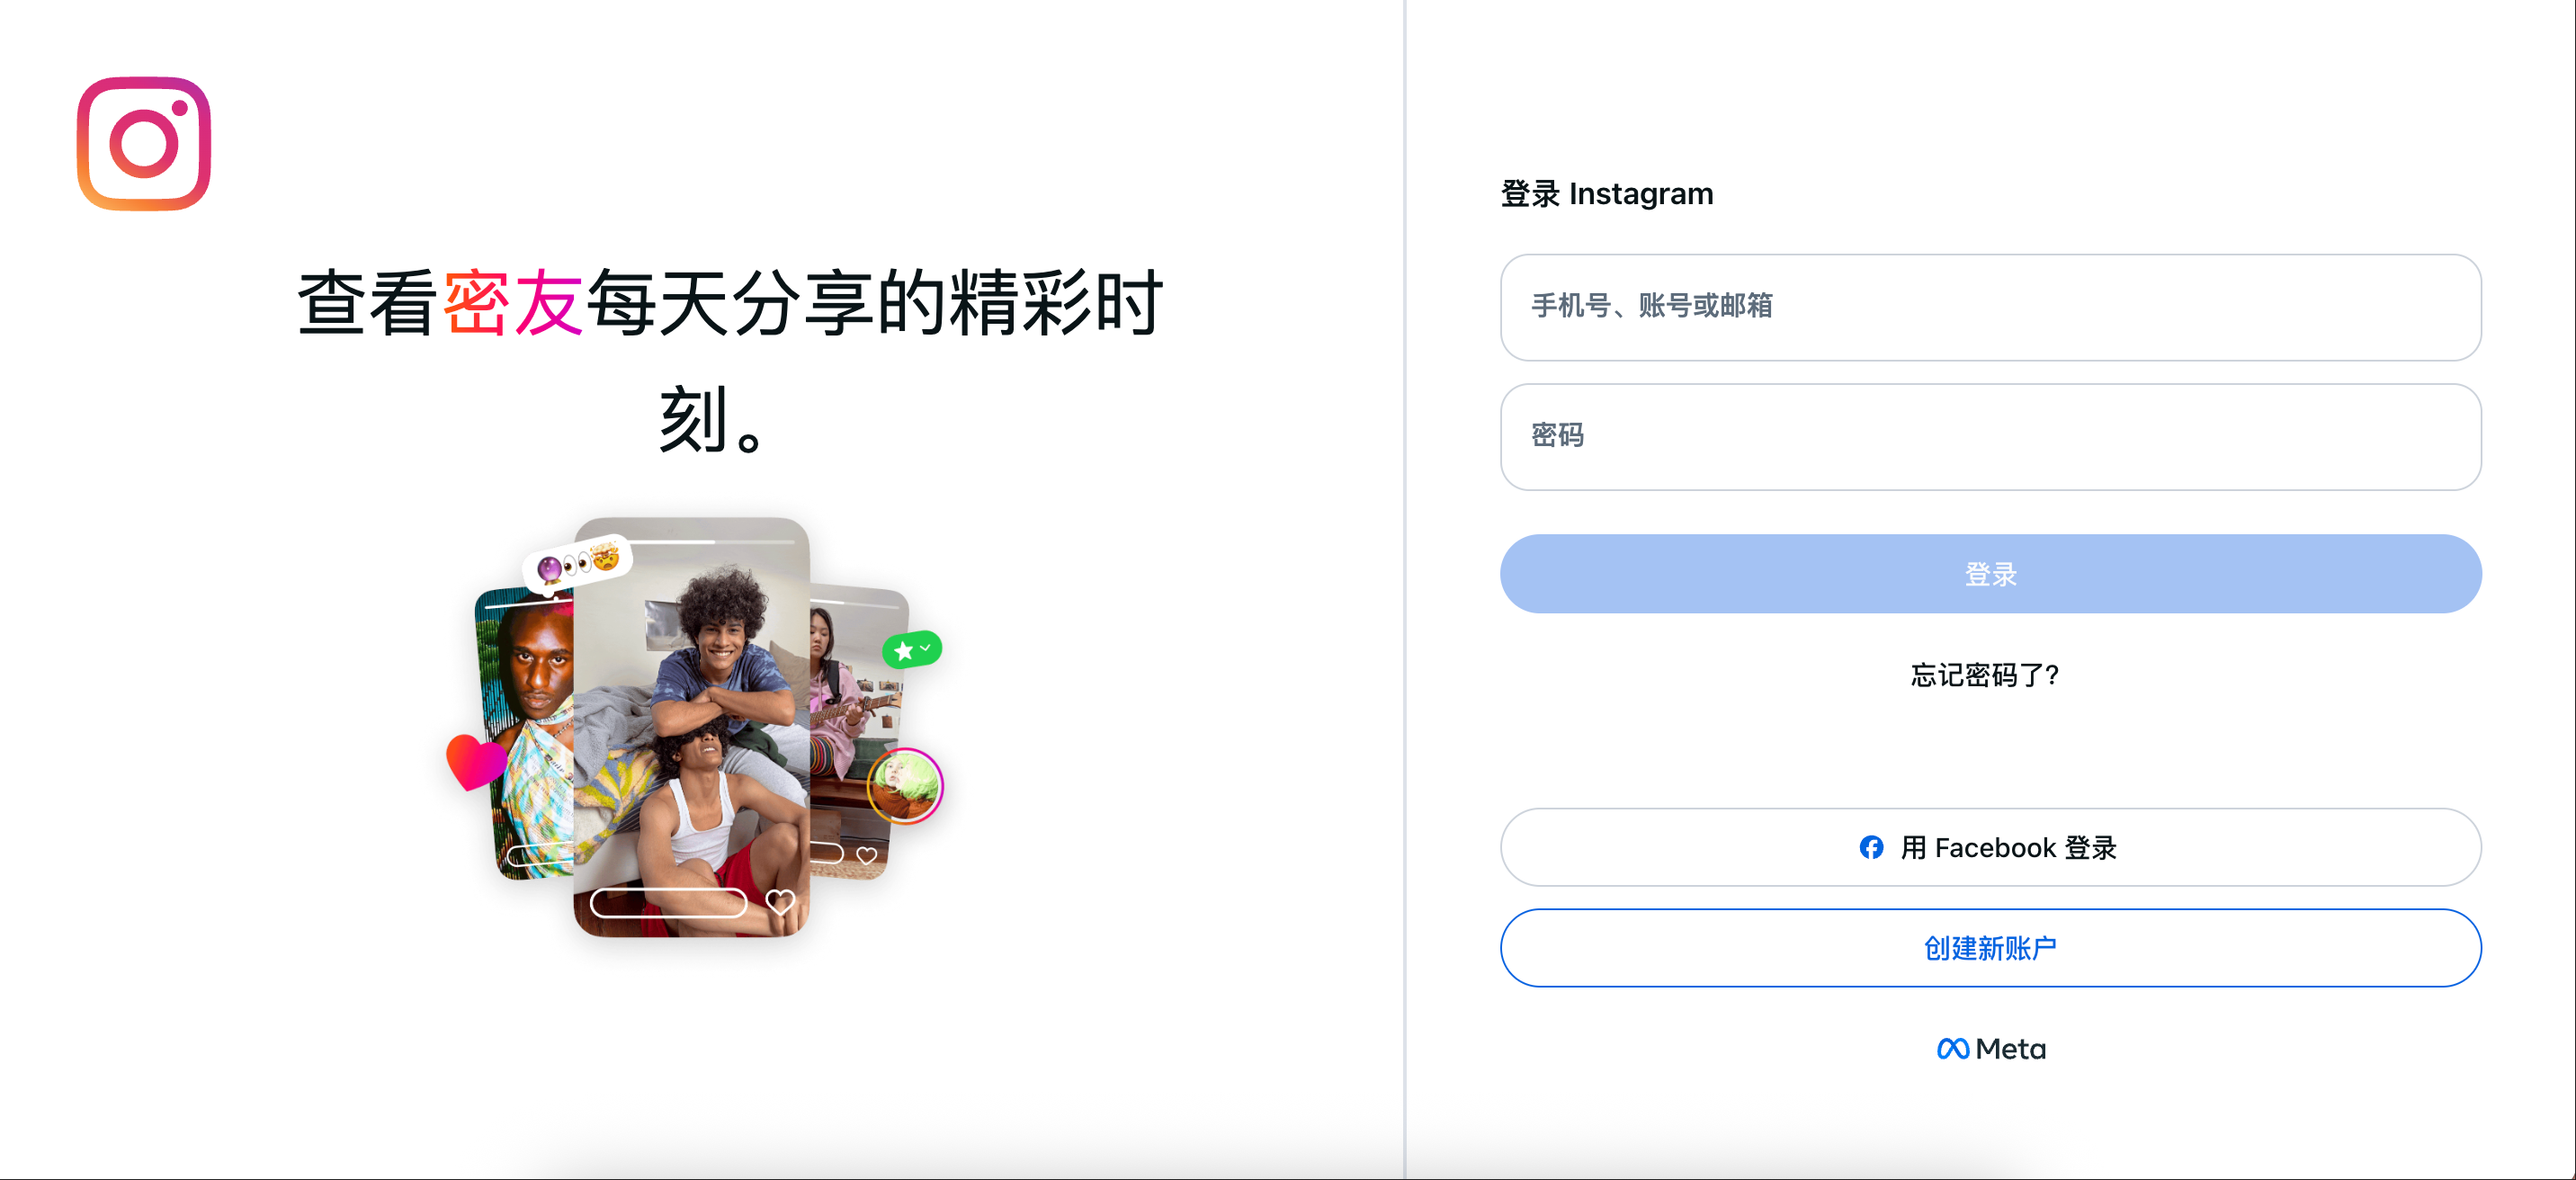
Task: Click the right story card with guitar
Action: (858, 733)
